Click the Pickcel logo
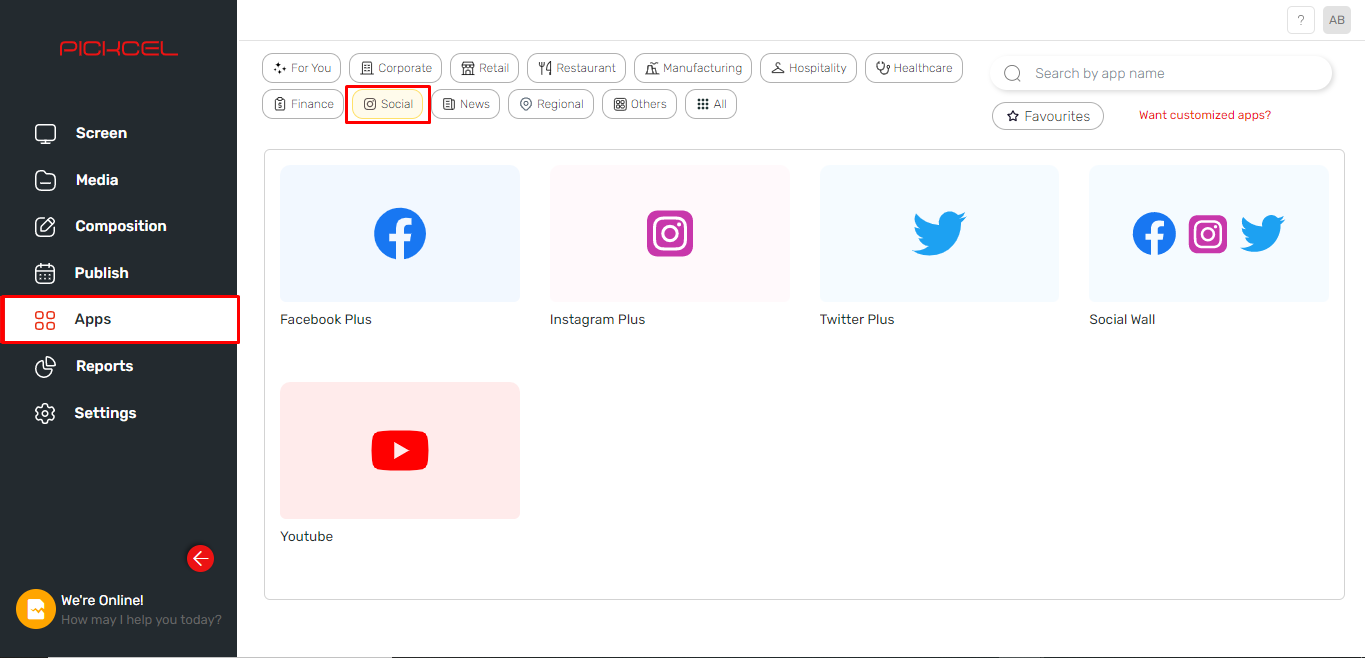Viewport: 1365px width, 658px height. (x=119, y=48)
